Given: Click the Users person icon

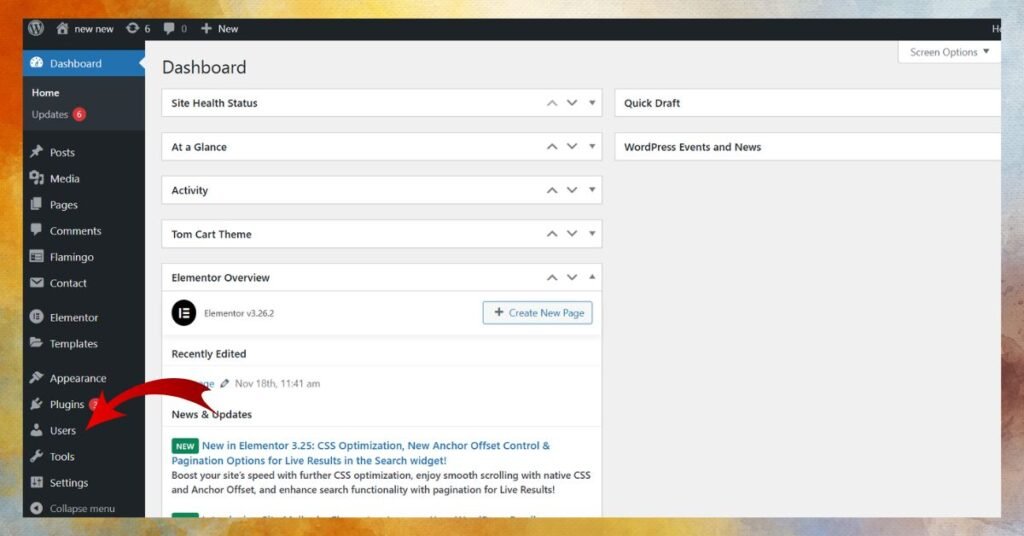Looking at the screenshot, I should 37,430.
